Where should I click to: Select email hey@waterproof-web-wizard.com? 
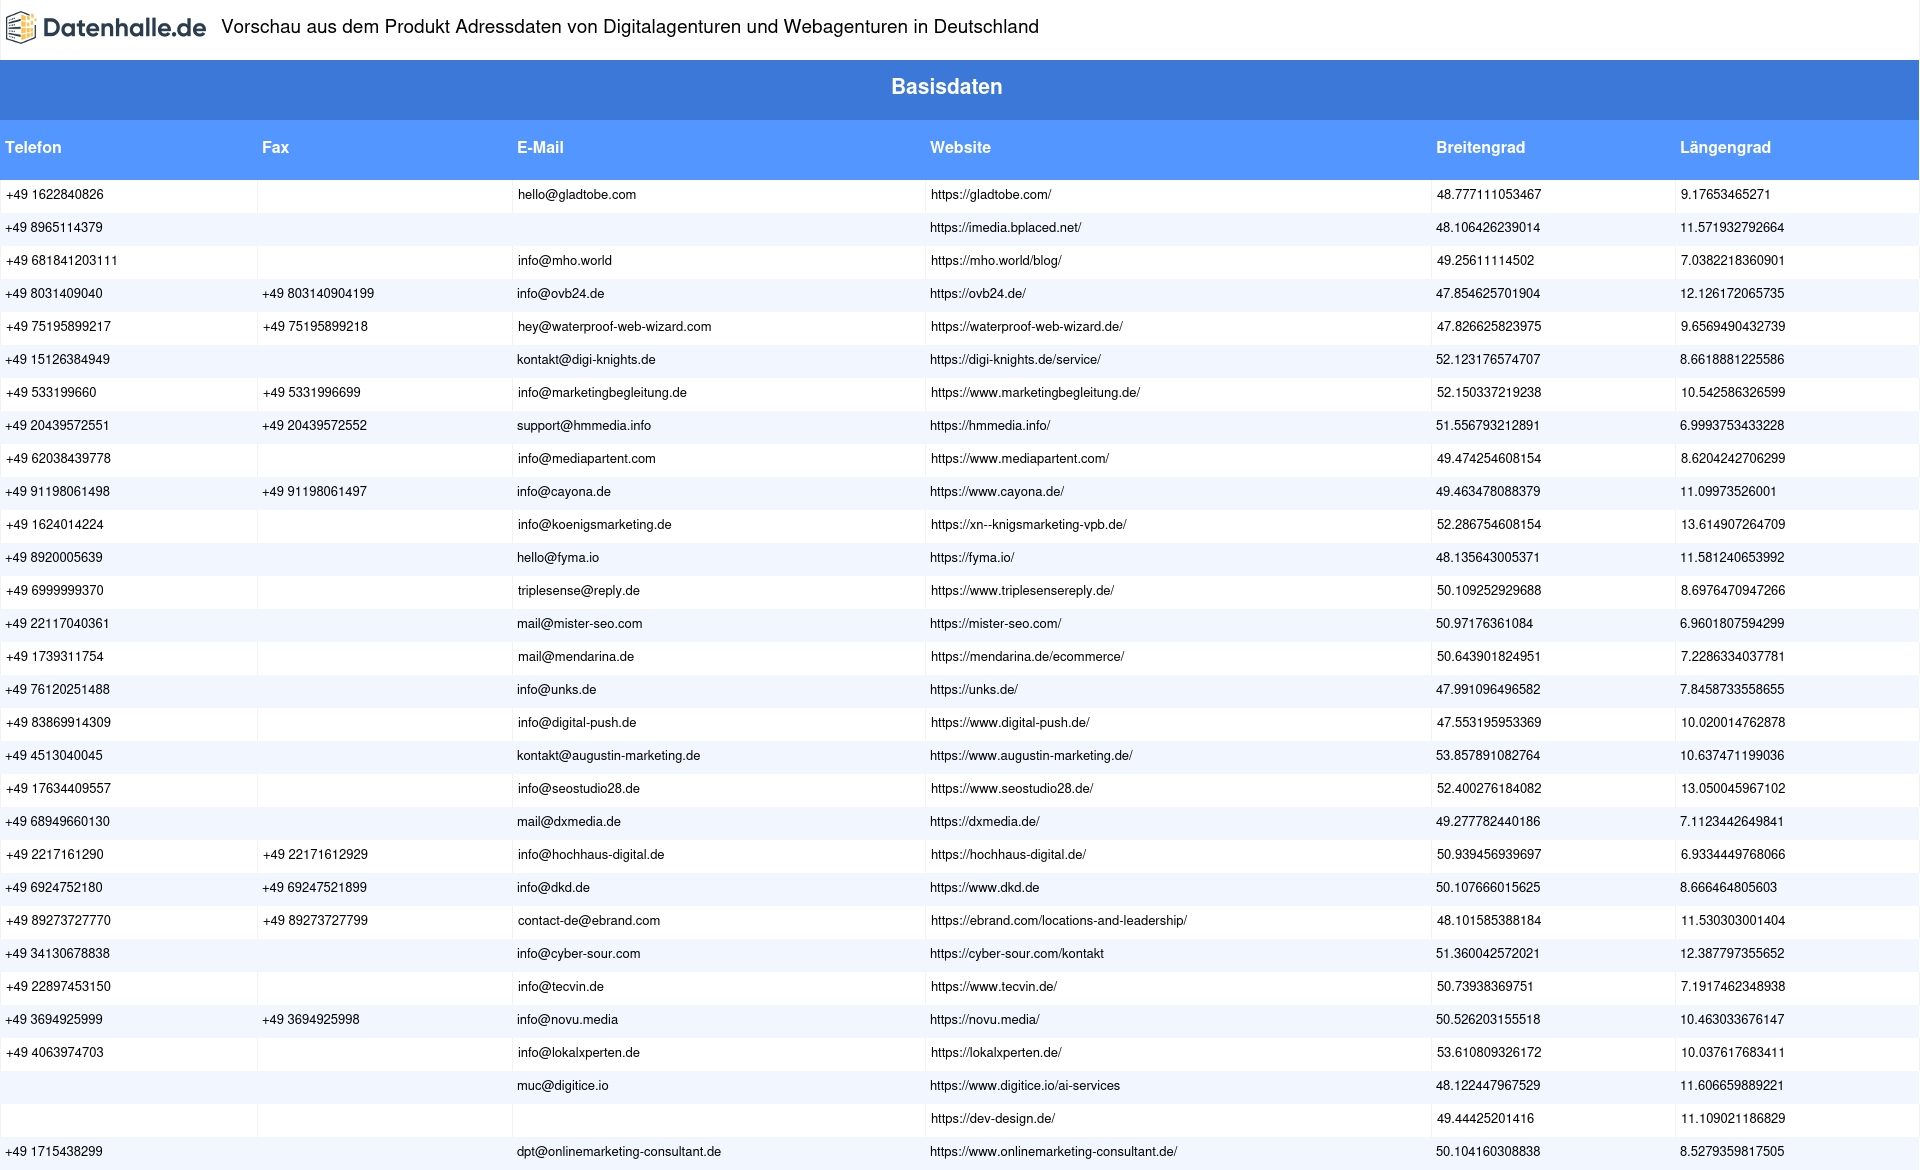coord(614,327)
